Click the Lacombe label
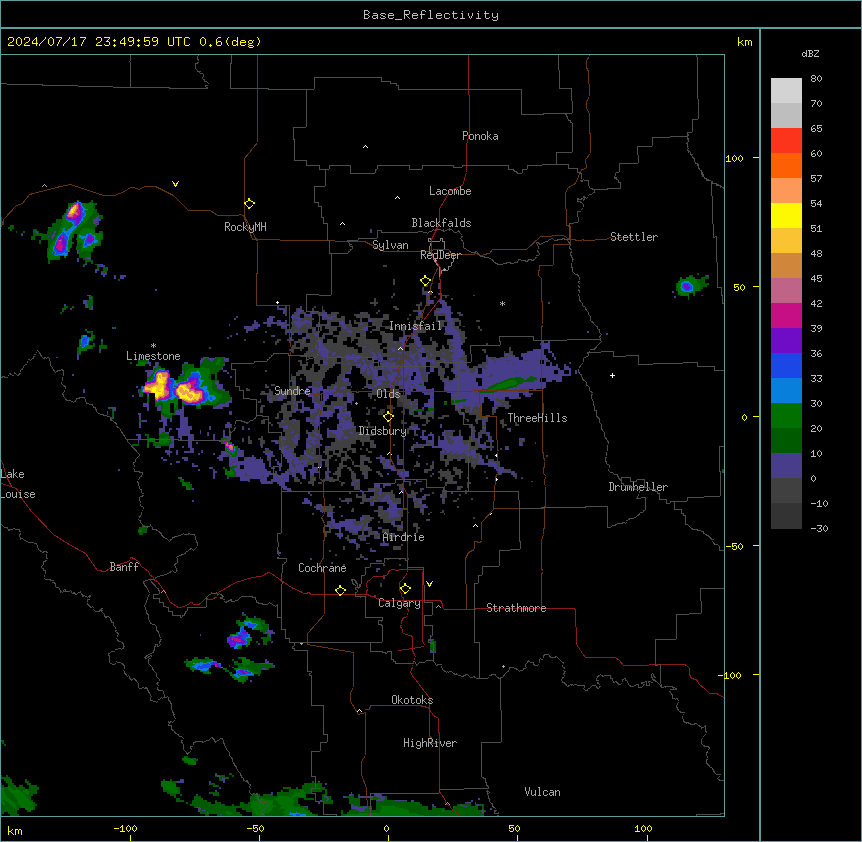This screenshot has width=862, height=842. (450, 191)
